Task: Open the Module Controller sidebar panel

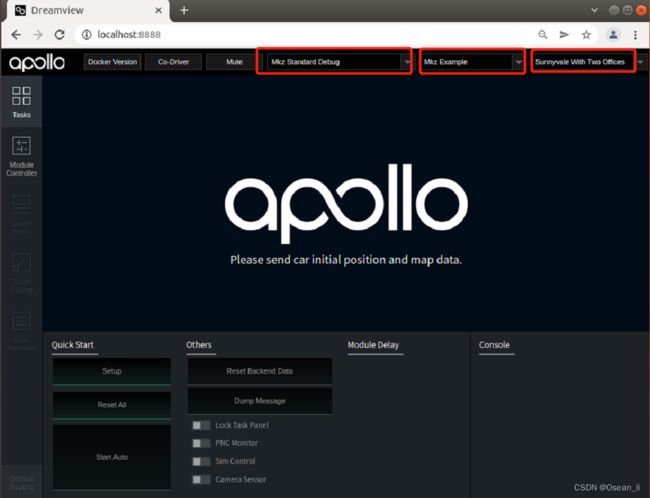Action: tap(21, 156)
